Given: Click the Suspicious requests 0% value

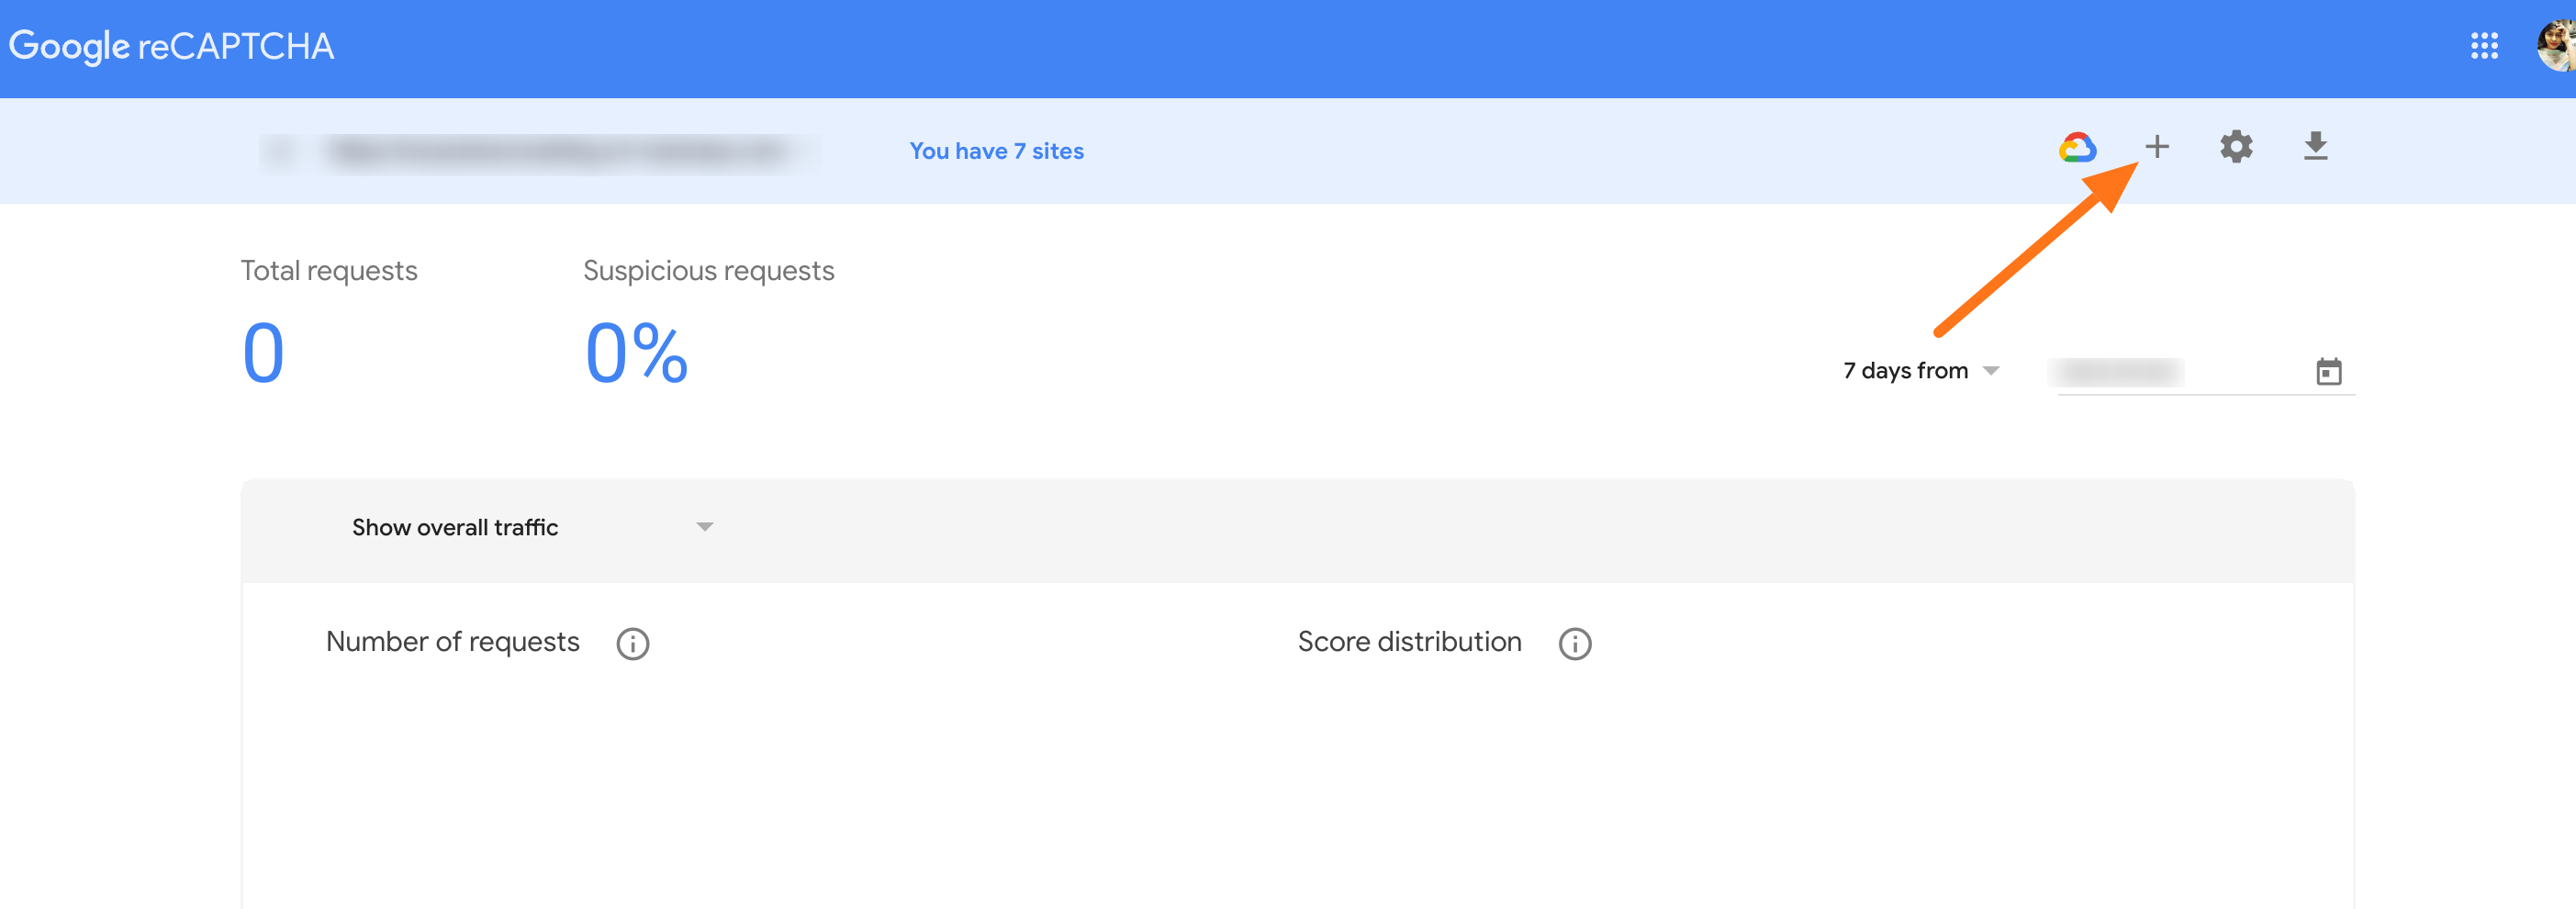Looking at the screenshot, I should (x=636, y=353).
